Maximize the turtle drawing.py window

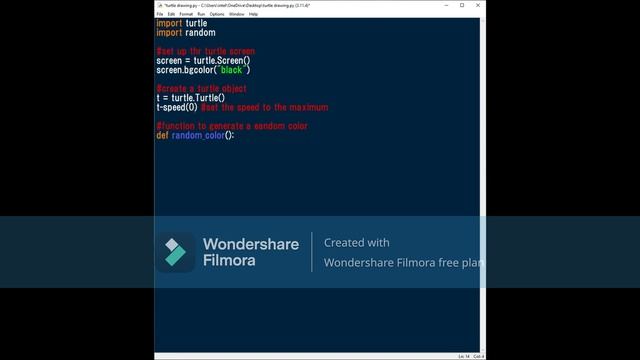pyautogui.click(x=462, y=5)
